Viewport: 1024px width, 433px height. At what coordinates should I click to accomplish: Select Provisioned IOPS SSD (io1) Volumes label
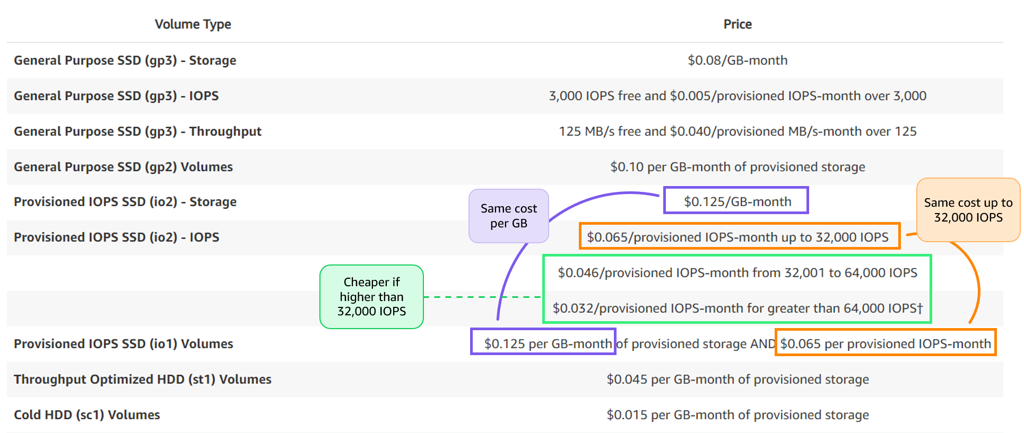click(x=123, y=344)
